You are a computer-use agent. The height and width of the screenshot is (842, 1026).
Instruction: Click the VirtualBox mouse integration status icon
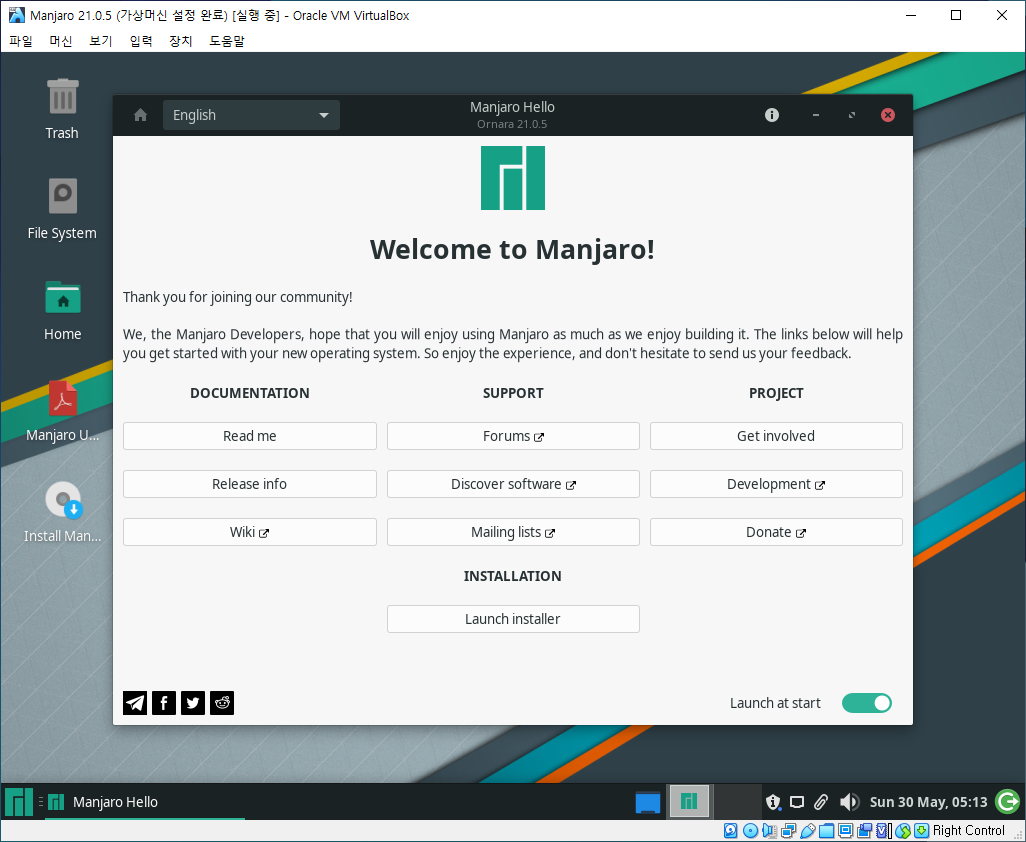903,831
